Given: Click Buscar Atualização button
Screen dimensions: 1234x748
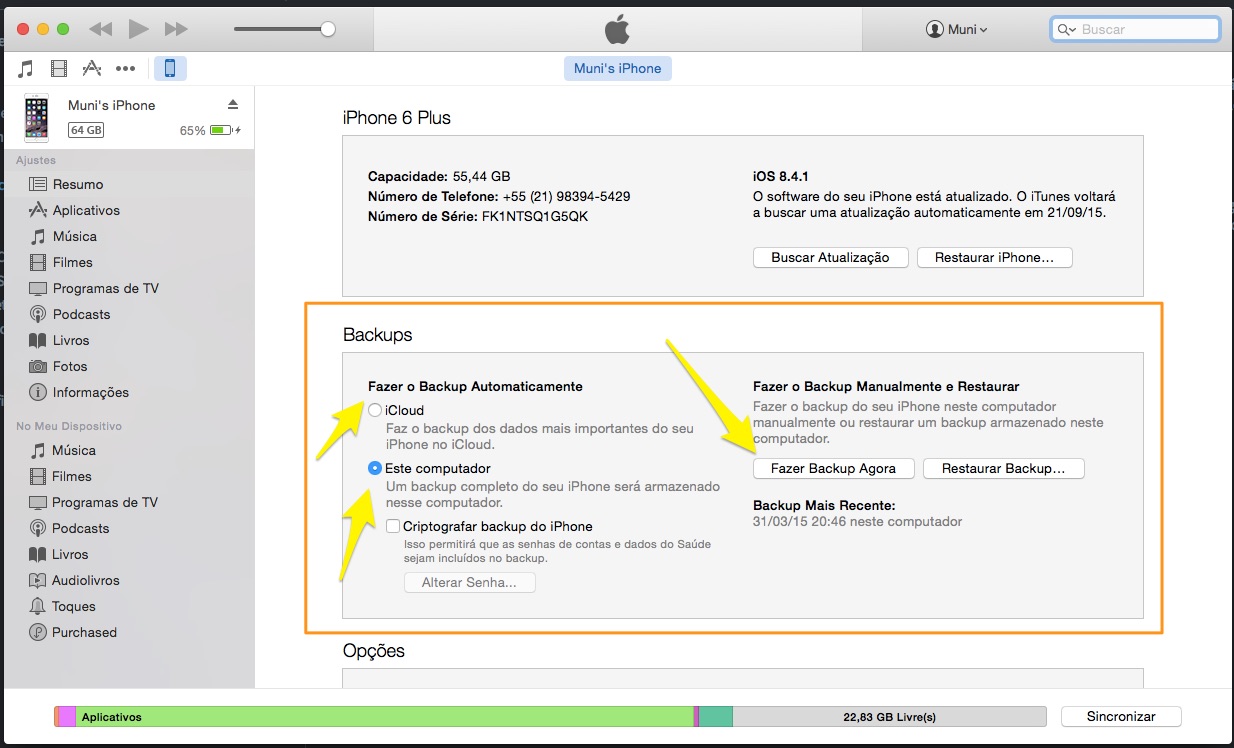Looking at the screenshot, I should pos(830,257).
